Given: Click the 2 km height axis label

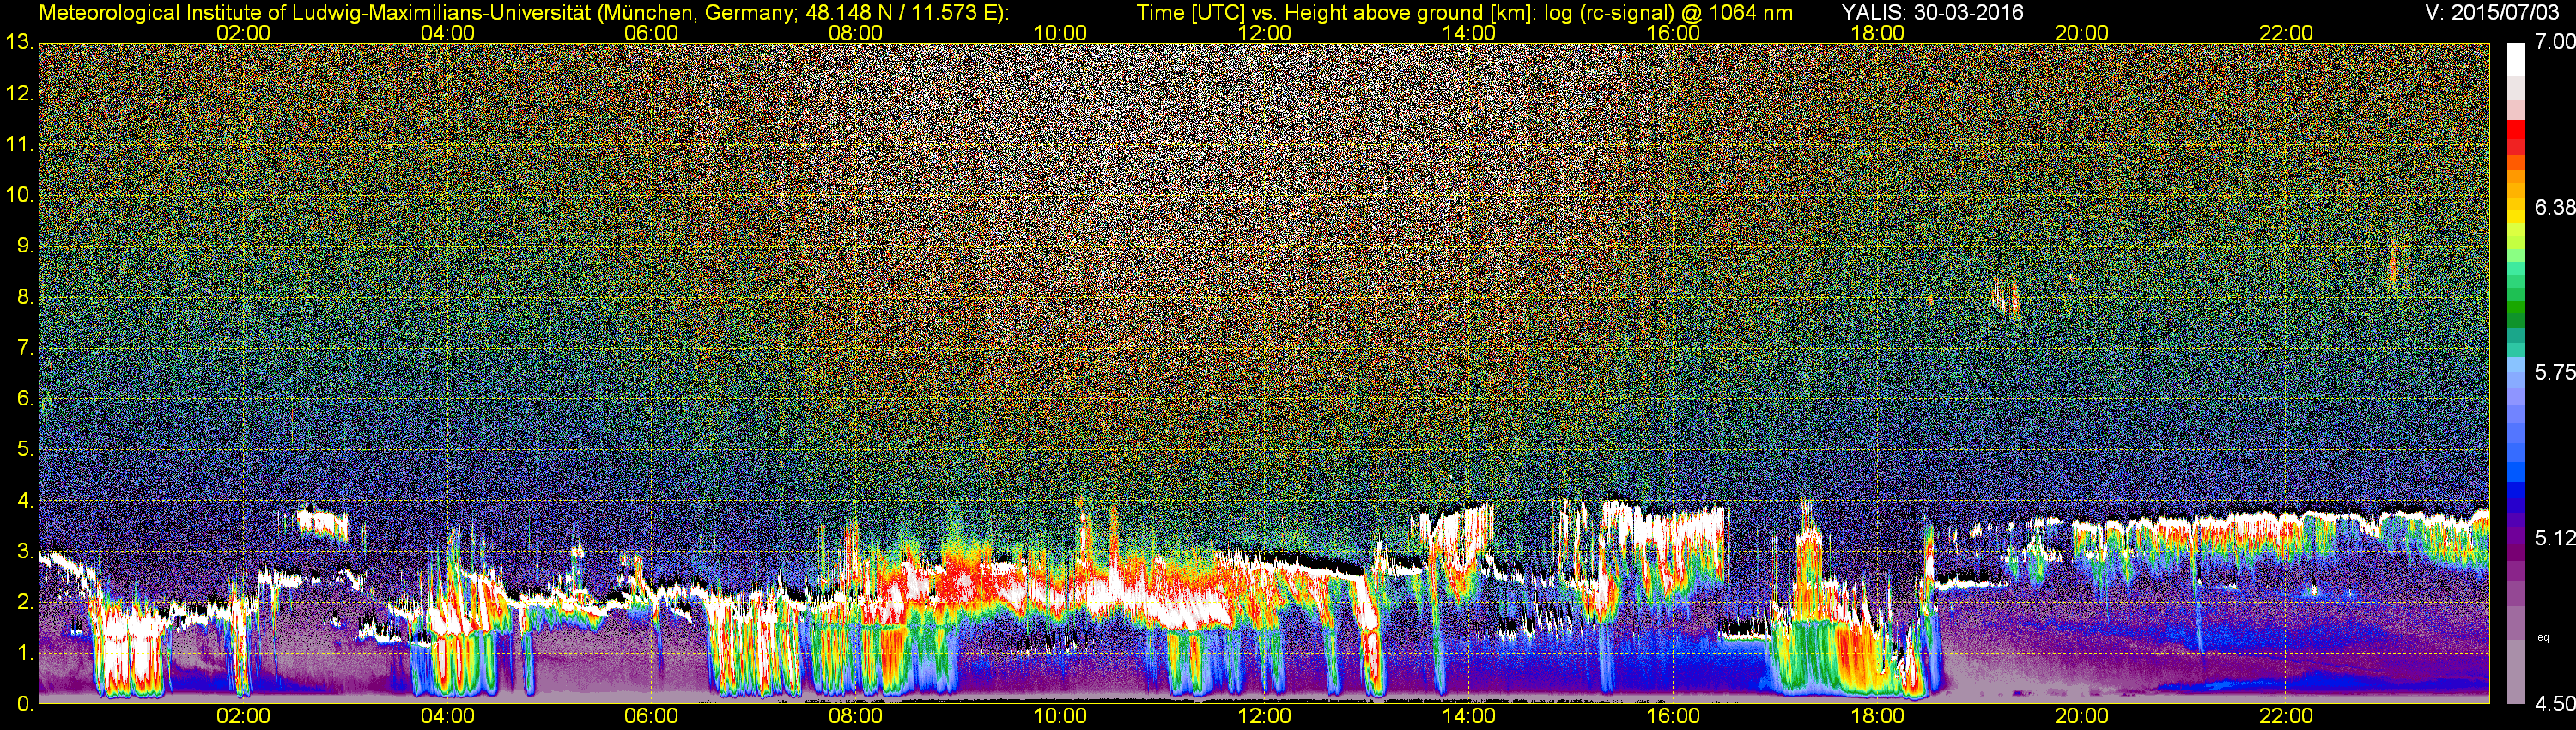Looking at the screenshot, I should click(24, 602).
